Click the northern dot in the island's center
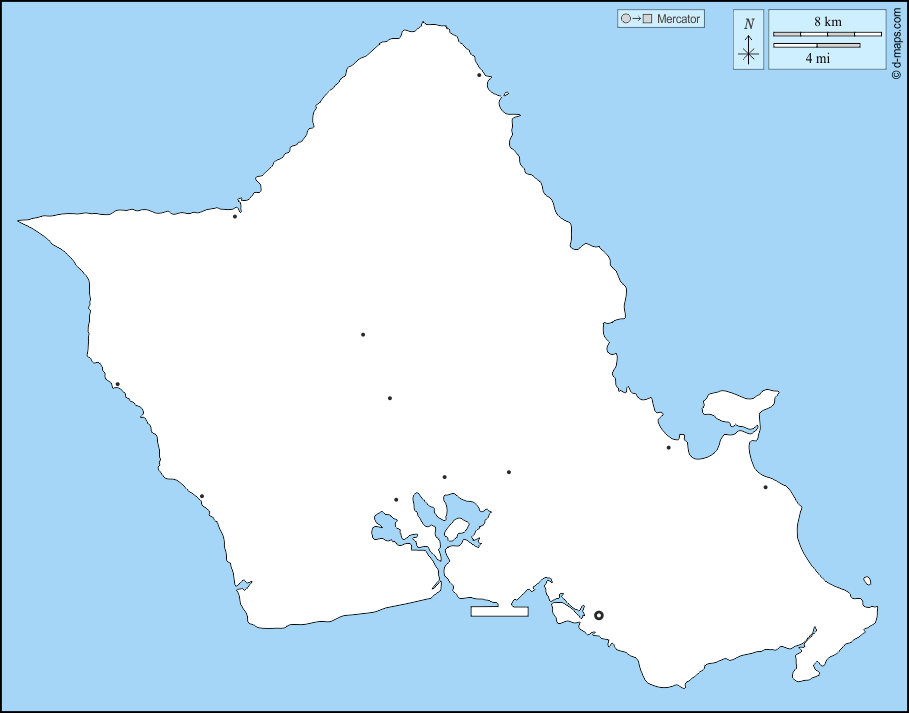 pos(363,335)
